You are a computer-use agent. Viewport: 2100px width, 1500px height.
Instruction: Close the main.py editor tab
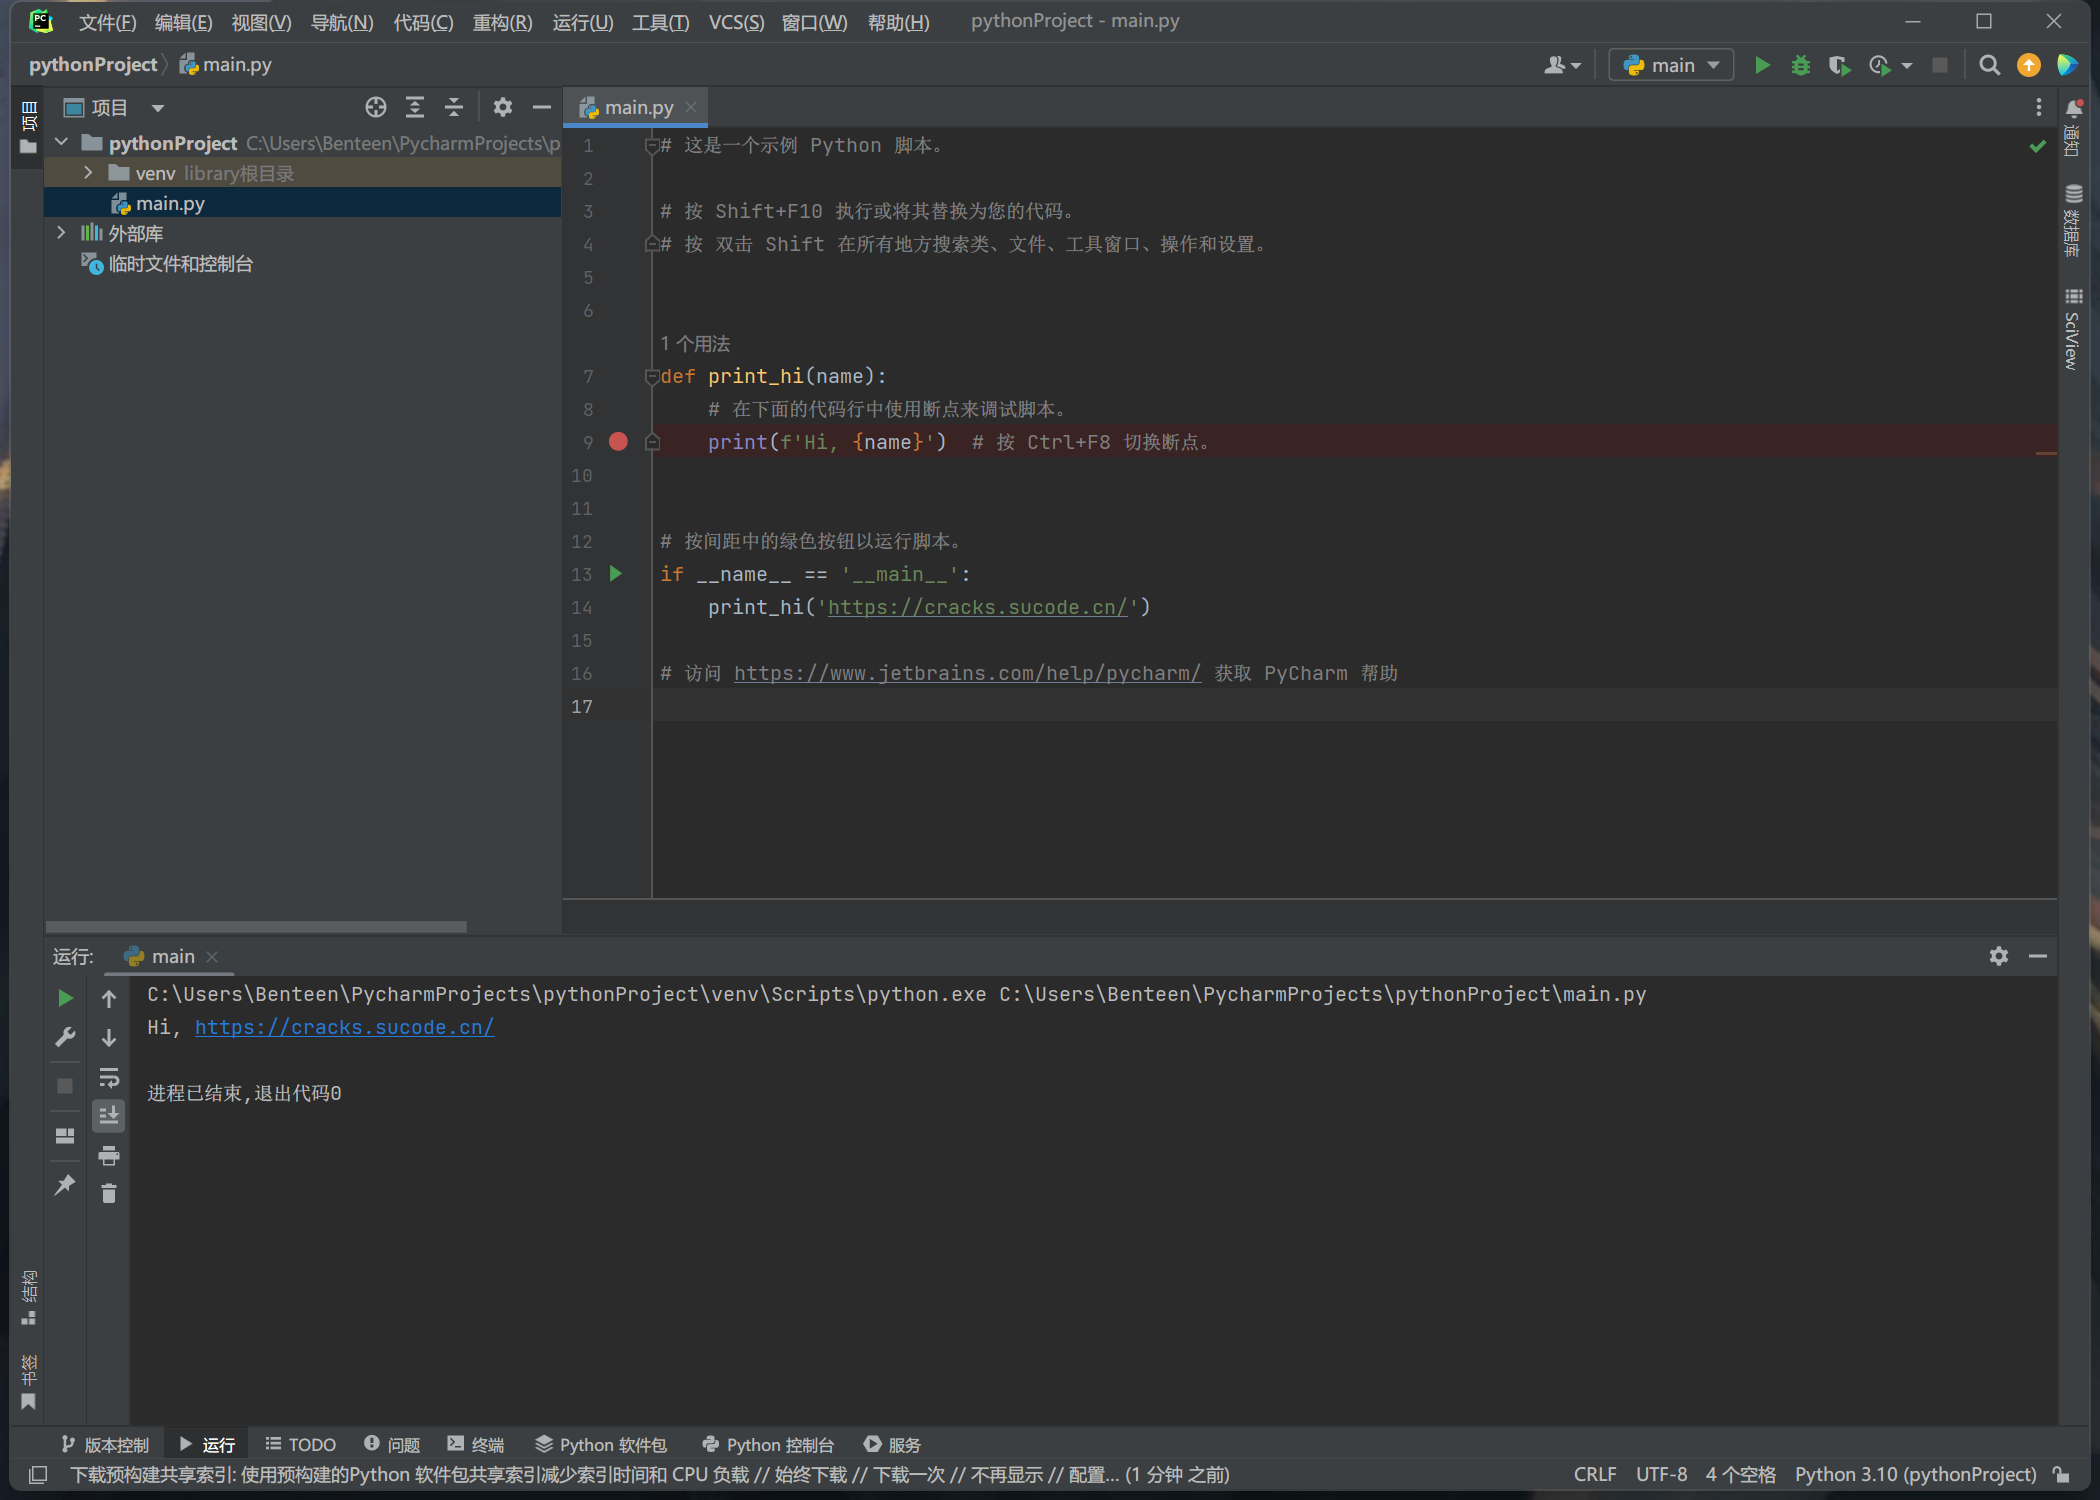coord(691,107)
